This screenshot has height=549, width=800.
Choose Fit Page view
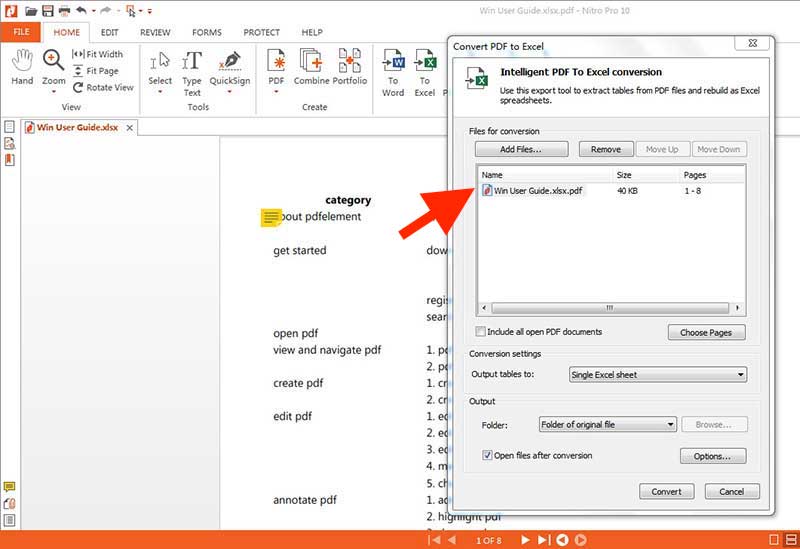click(96, 71)
